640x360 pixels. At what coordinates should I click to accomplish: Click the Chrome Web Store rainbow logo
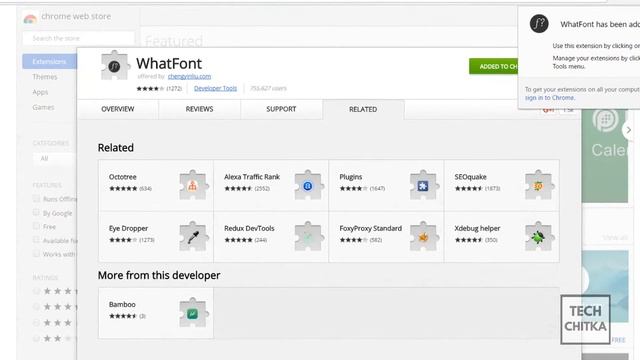(x=30, y=18)
